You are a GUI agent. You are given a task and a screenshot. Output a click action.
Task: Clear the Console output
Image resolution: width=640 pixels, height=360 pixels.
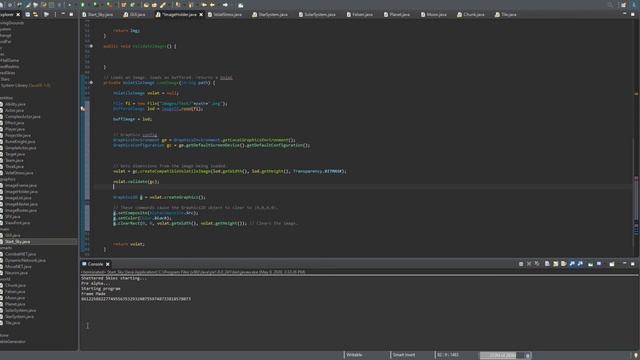547,264
